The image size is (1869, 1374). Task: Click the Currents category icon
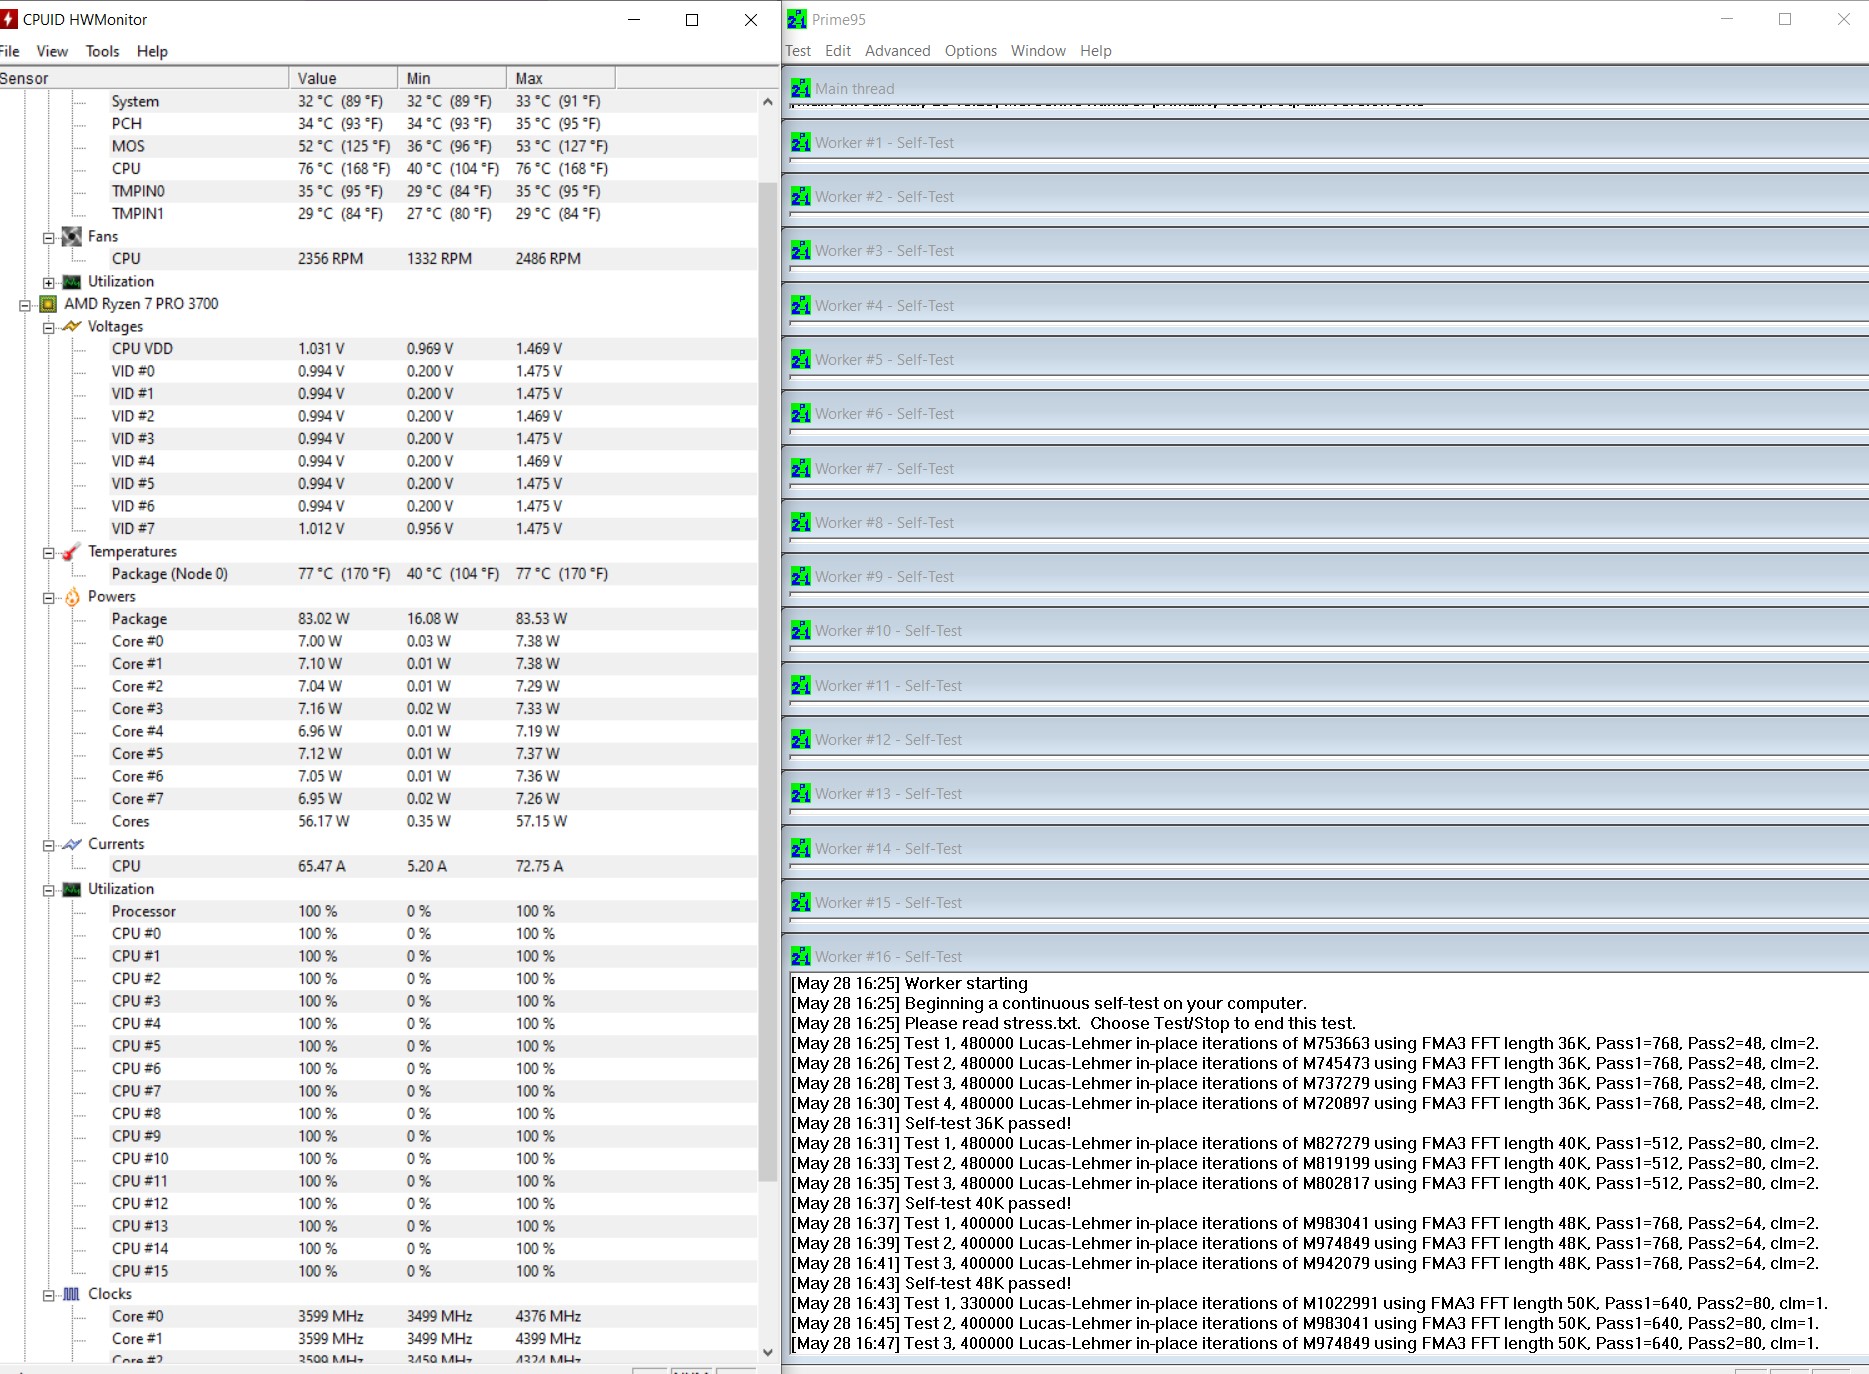tap(71, 844)
